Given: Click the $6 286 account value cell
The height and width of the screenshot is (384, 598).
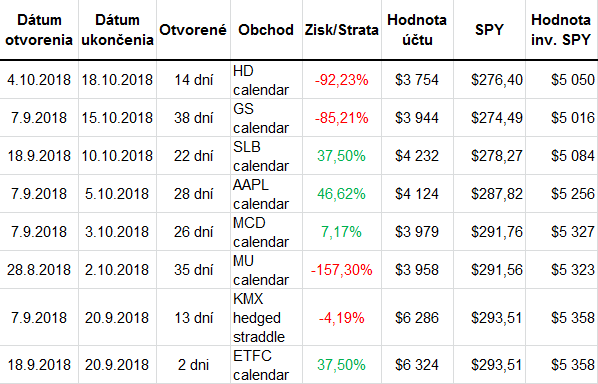Looking at the screenshot, I should tap(417, 317).
